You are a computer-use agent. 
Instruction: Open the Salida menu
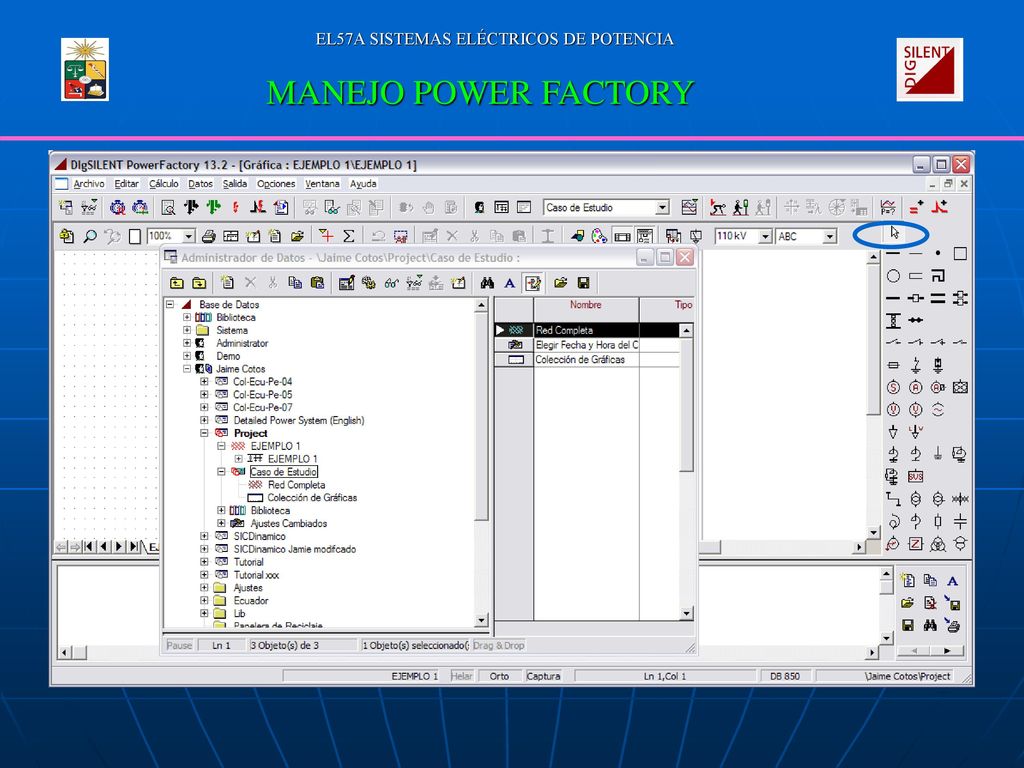coord(235,184)
